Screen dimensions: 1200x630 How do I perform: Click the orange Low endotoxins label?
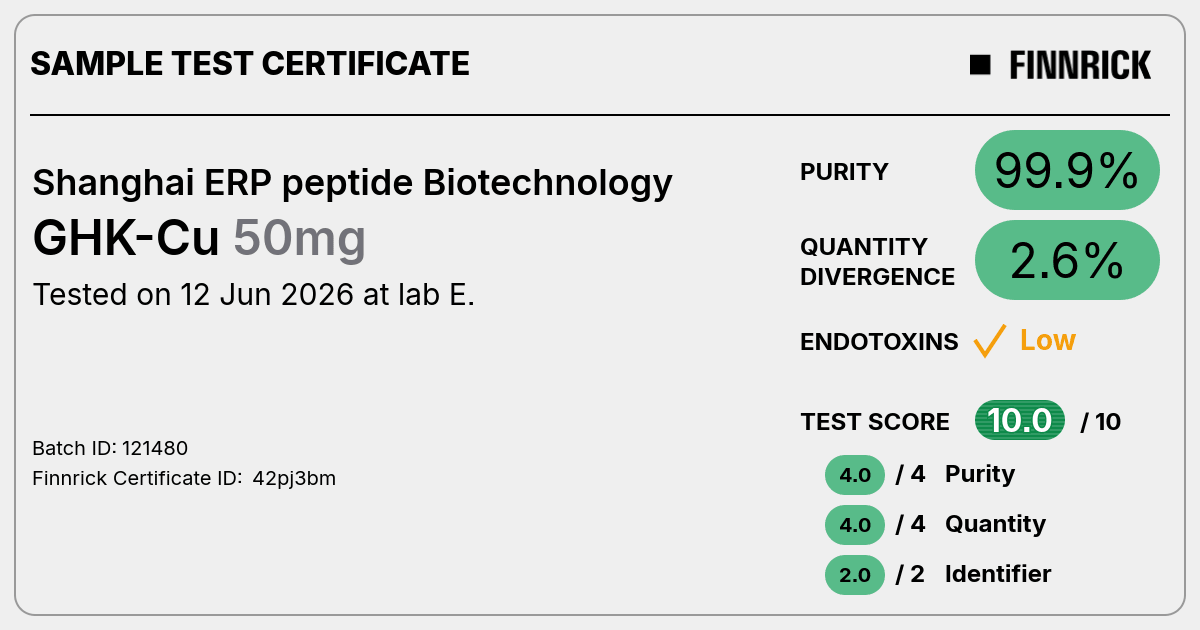[x=1047, y=340]
